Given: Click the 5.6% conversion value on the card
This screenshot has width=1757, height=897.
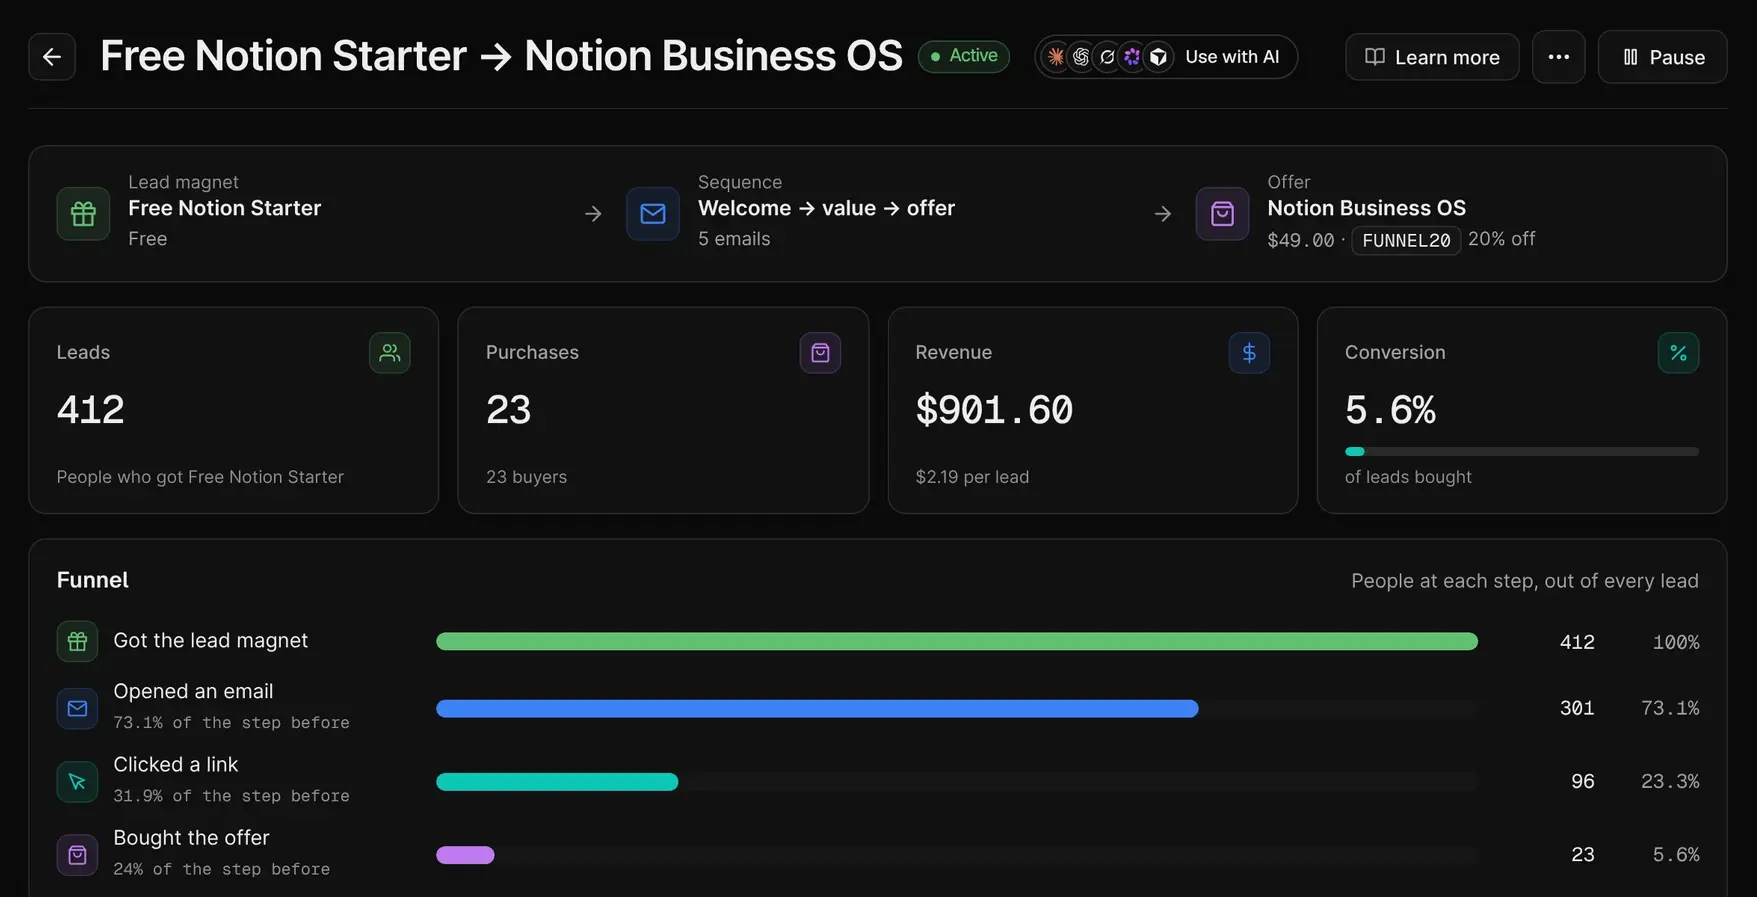Looking at the screenshot, I should [x=1390, y=410].
